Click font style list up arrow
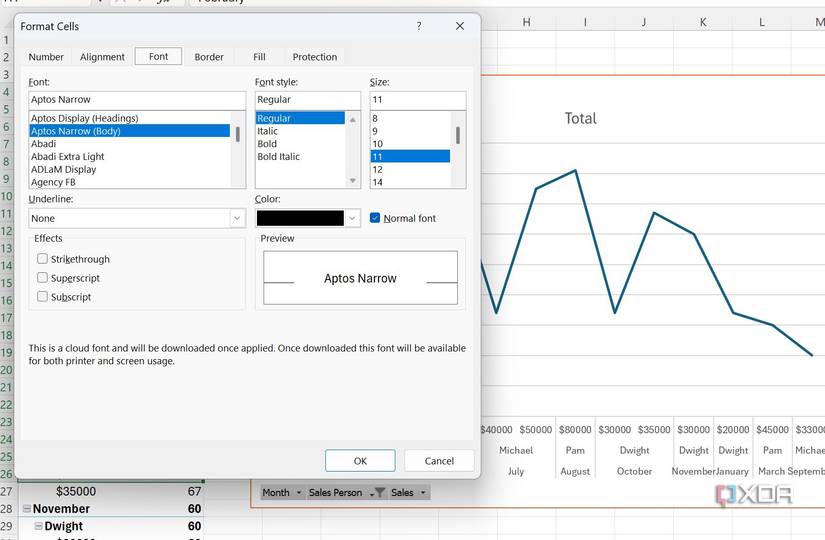The image size is (825, 540). pos(353,119)
